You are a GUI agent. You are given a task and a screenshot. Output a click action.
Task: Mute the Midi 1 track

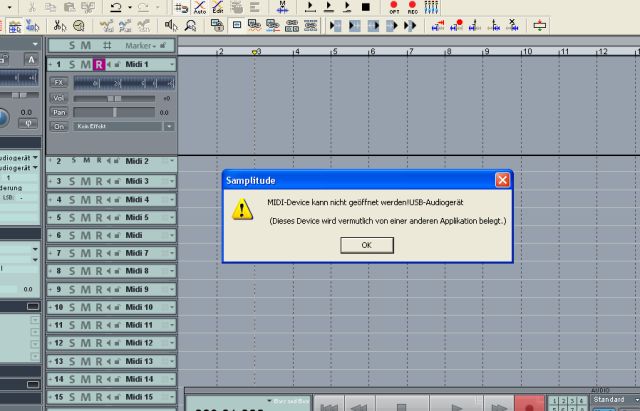[85, 64]
